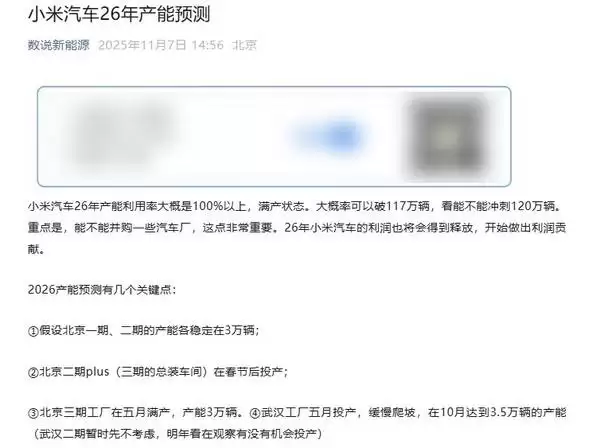Click the text 假设北京一期、二期的产能
The image size is (600, 448).
[108, 330]
